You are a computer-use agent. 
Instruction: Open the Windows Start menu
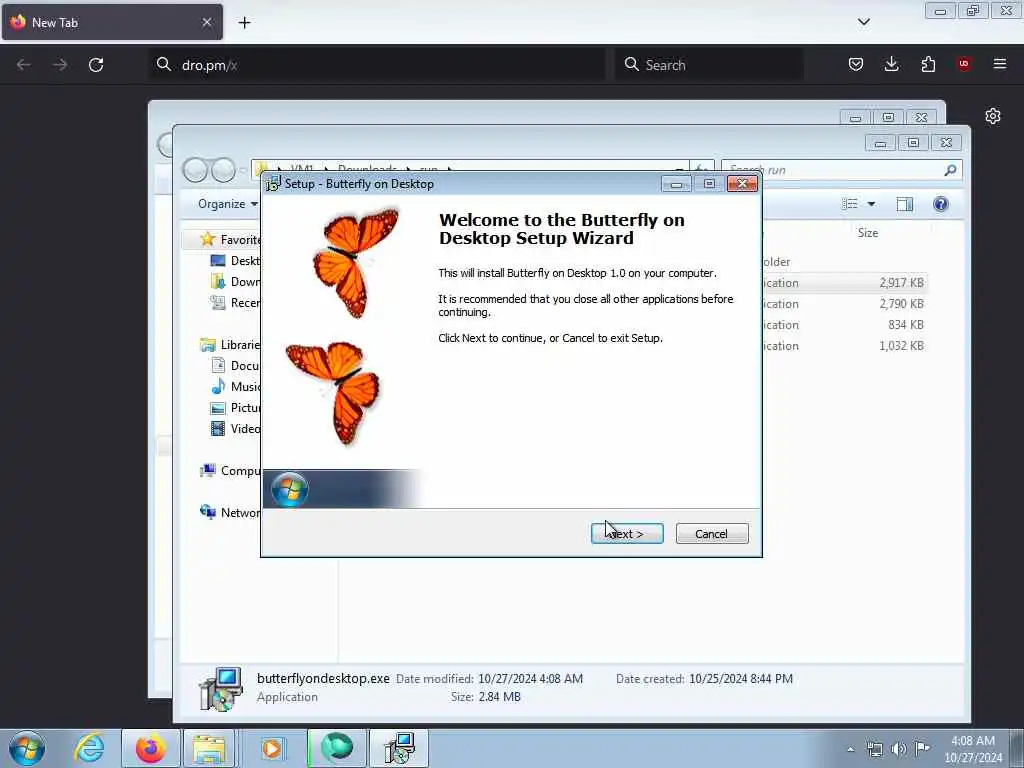(x=27, y=748)
